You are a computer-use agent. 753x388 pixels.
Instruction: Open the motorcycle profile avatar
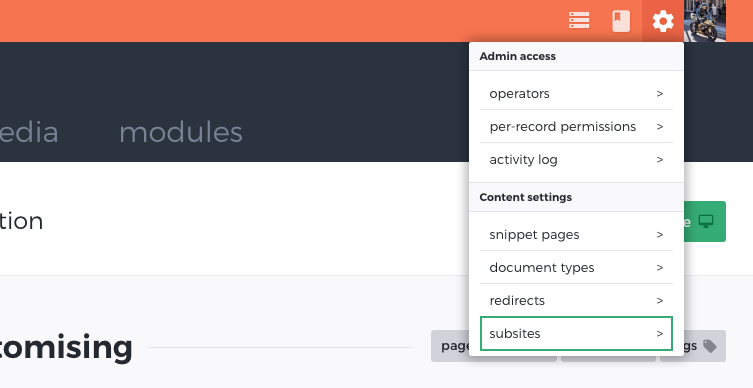(704, 21)
